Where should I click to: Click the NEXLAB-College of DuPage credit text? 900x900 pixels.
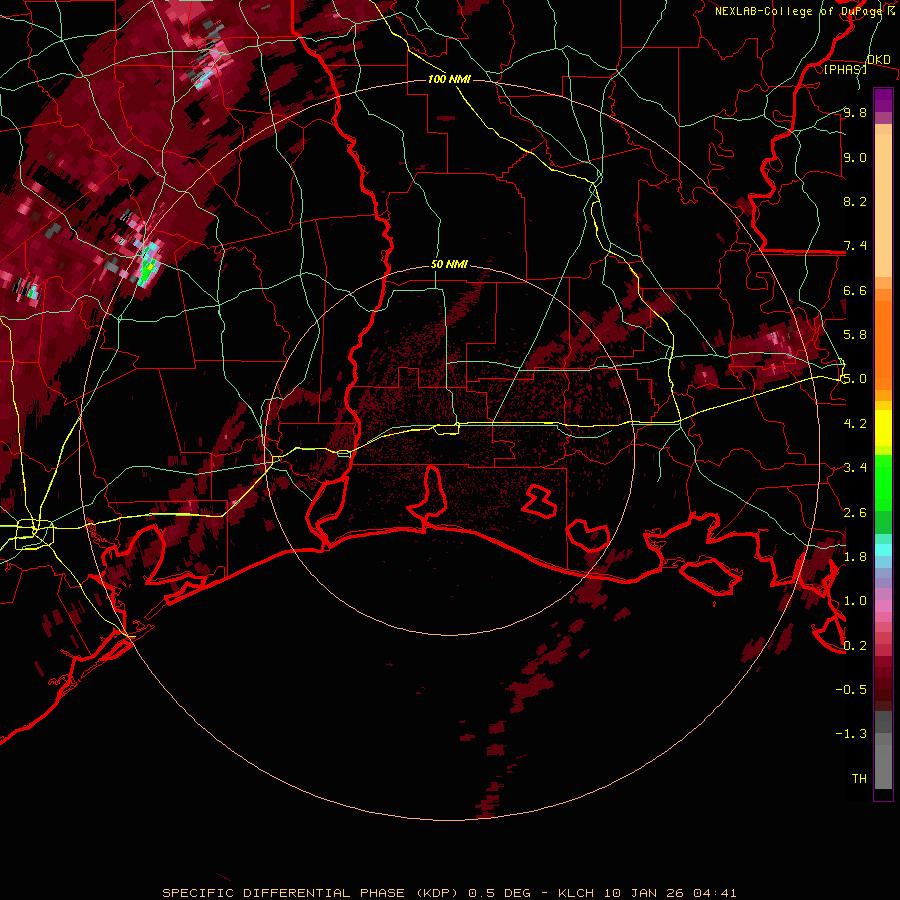point(798,11)
